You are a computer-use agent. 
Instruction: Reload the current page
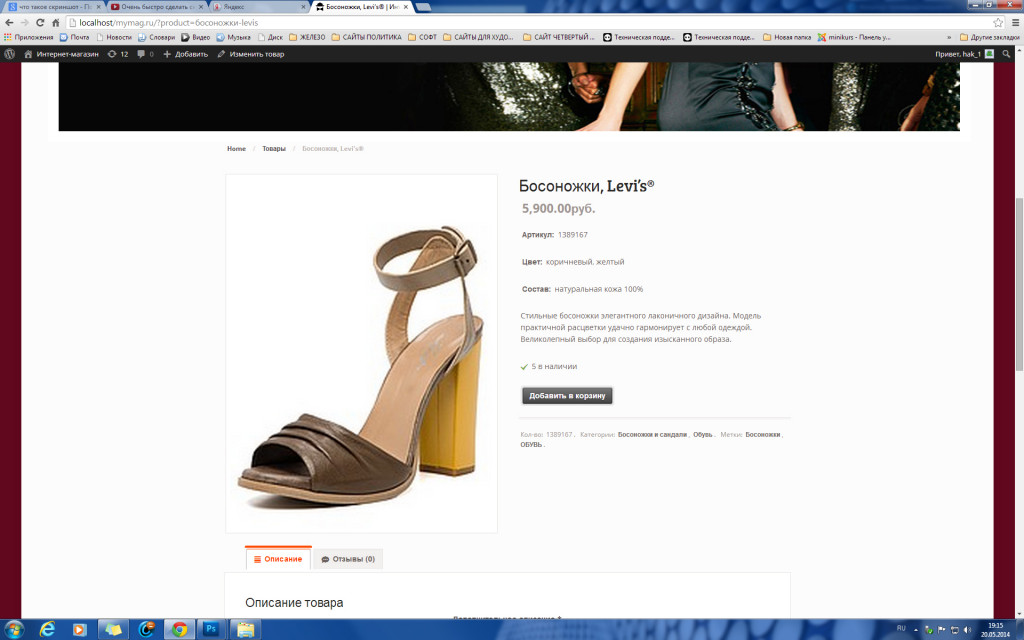[40, 22]
